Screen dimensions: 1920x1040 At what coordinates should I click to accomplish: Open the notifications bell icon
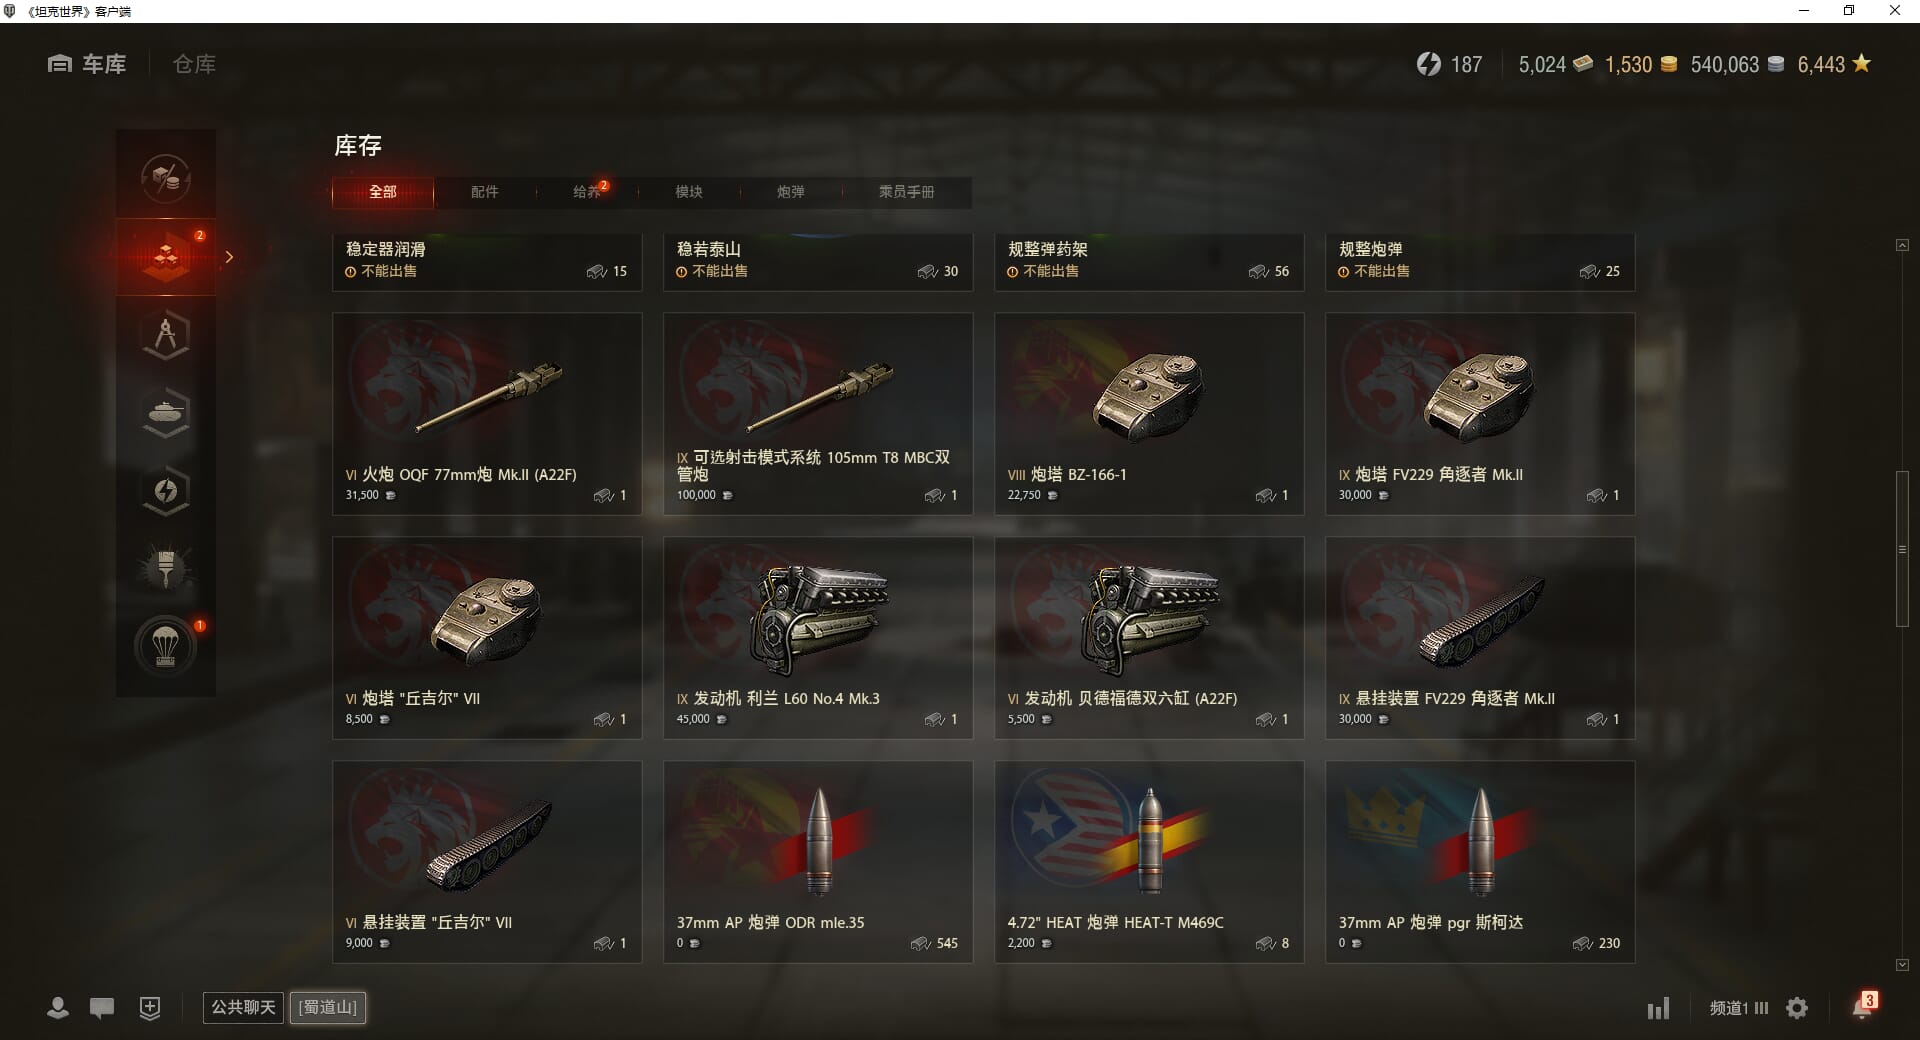[1862, 1007]
